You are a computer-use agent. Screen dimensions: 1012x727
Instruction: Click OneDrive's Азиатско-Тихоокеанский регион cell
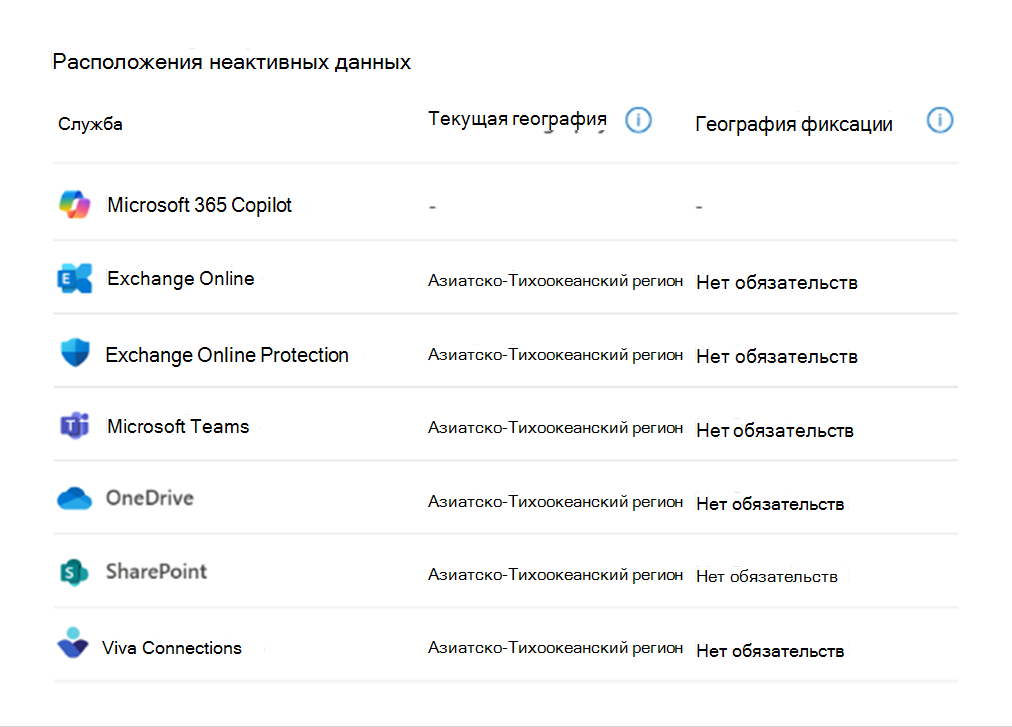pyautogui.click(x=555, y=502)
